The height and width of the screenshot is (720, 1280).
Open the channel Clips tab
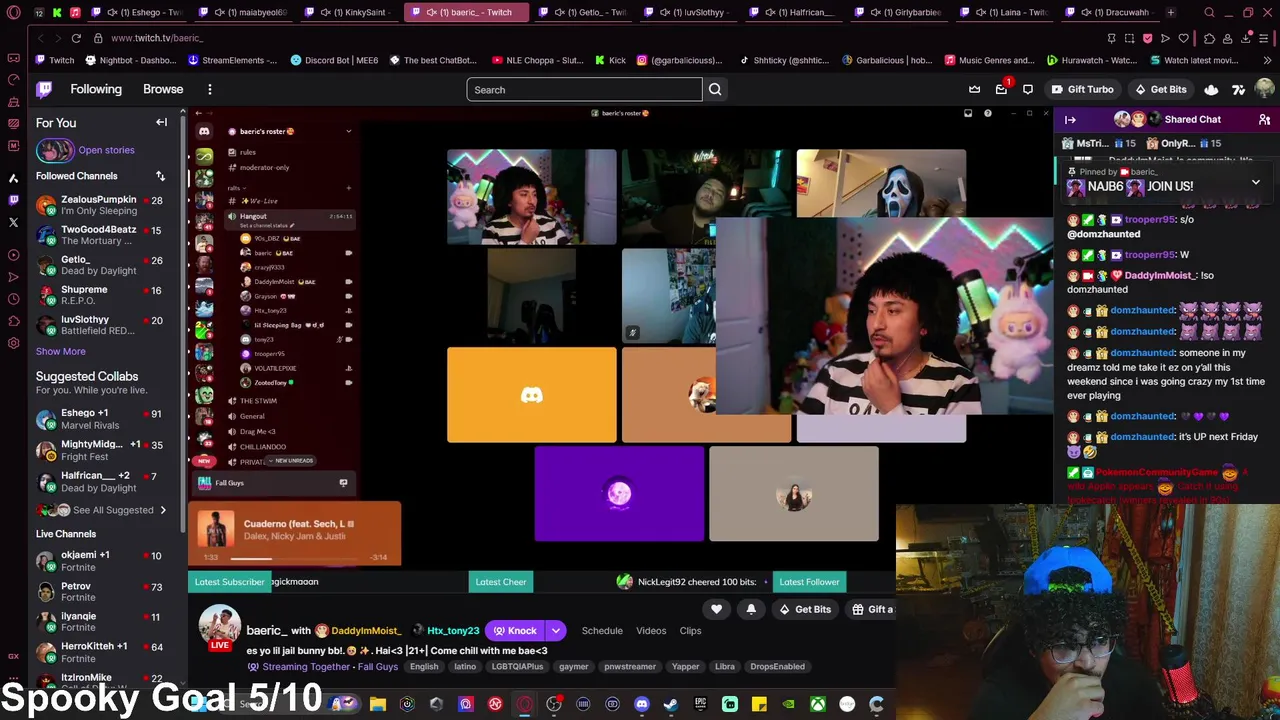click(690, 631)
